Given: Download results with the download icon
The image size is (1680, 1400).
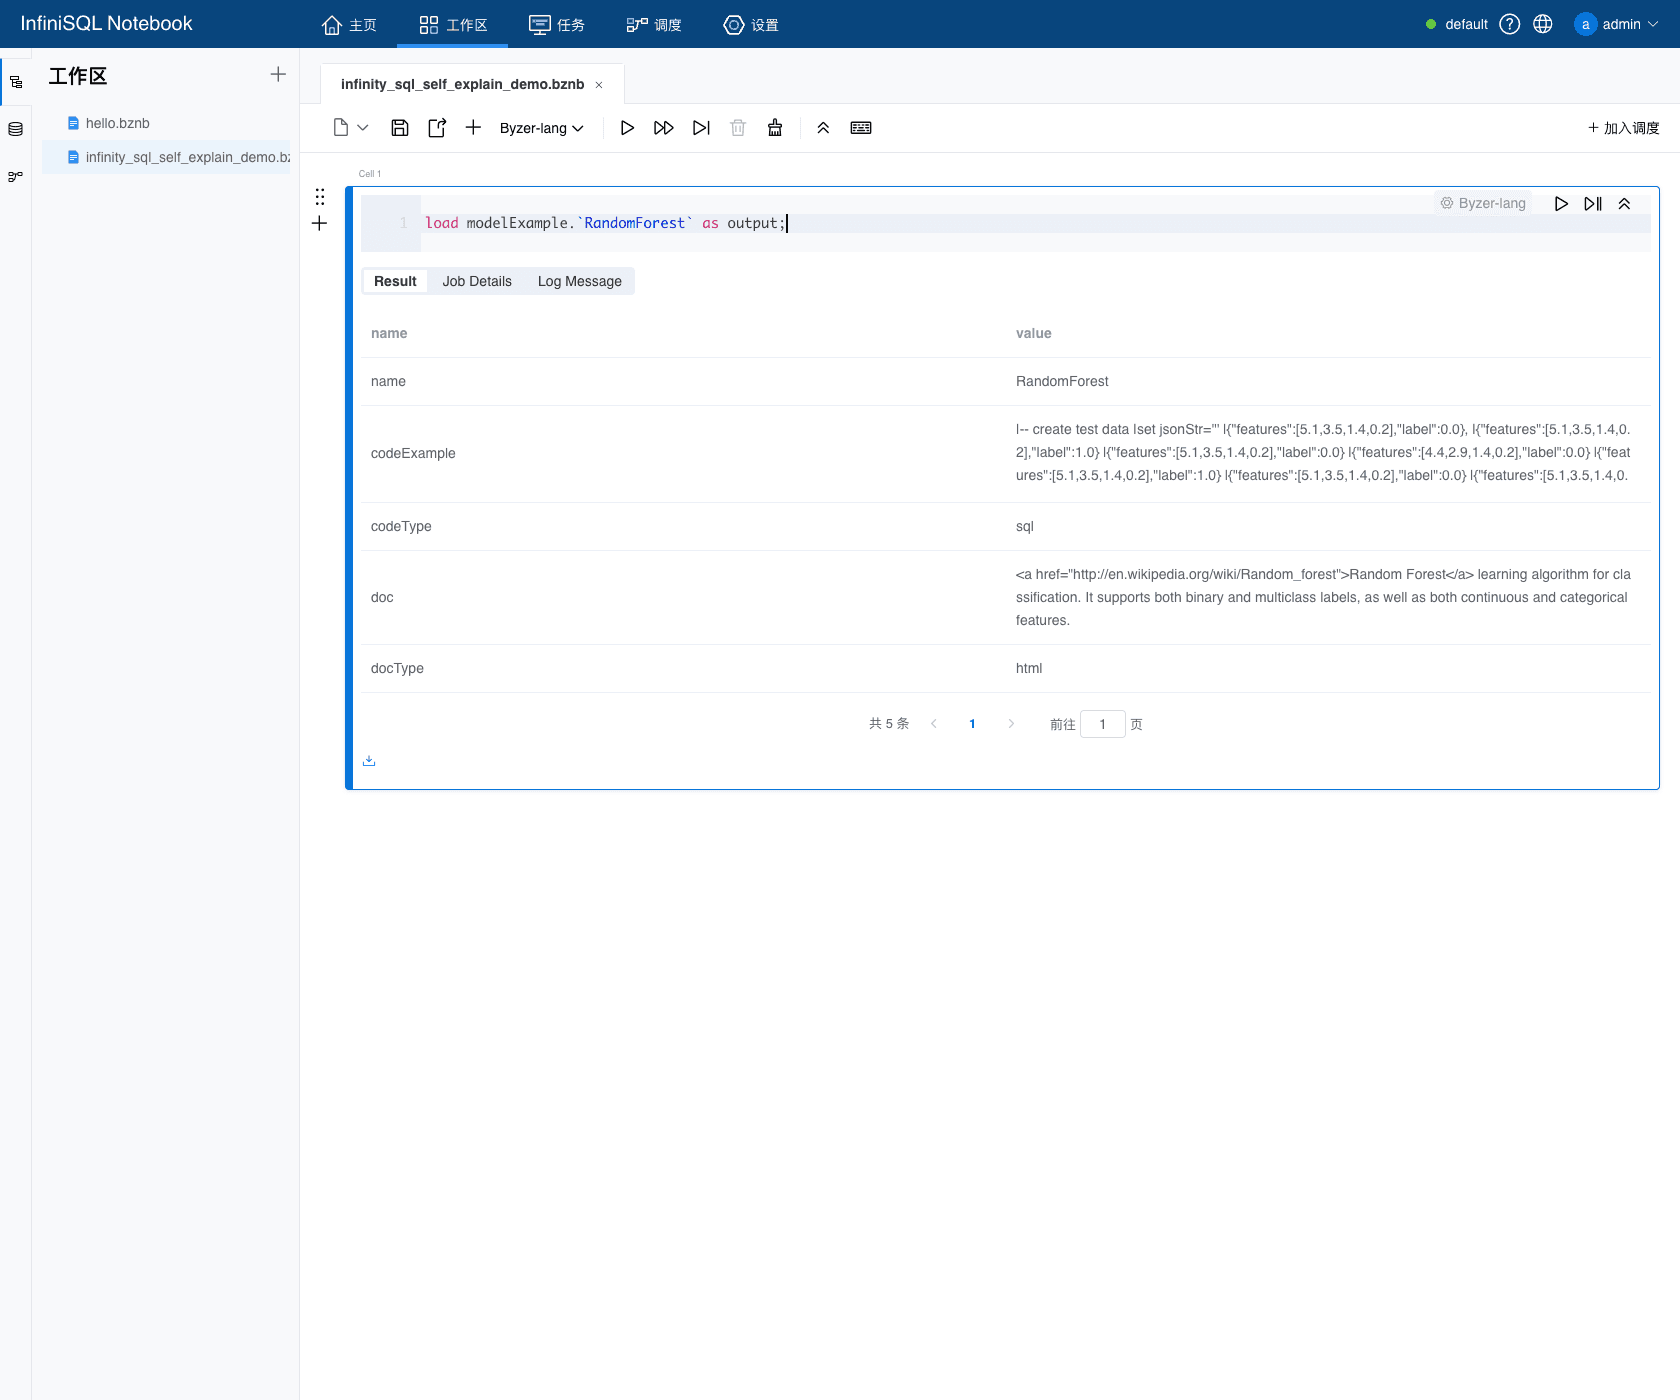Looking at the screenshot, I should (x=369, y=761).
